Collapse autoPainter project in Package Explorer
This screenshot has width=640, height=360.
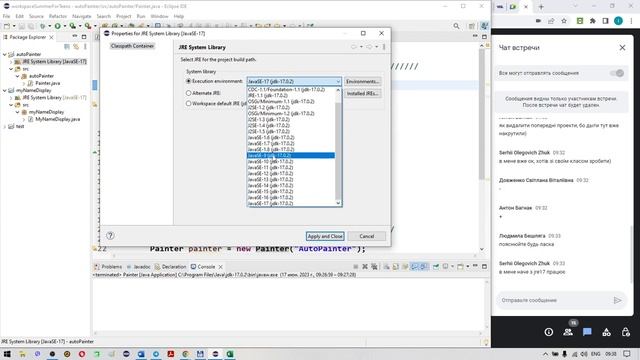point(4,54)
